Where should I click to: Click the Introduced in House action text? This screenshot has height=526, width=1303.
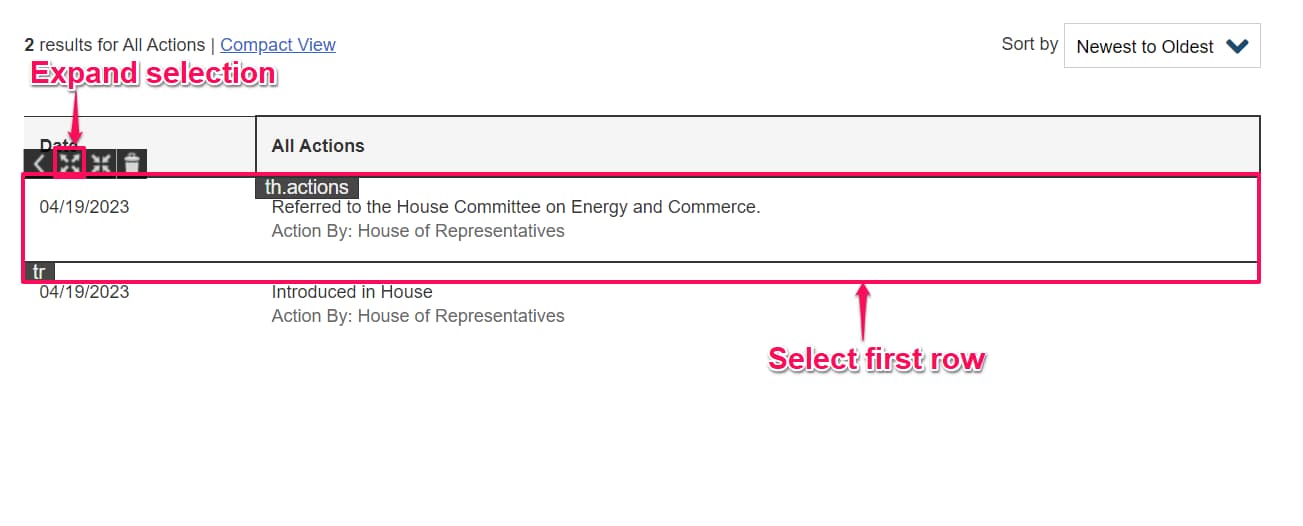(x=352, y=293)
